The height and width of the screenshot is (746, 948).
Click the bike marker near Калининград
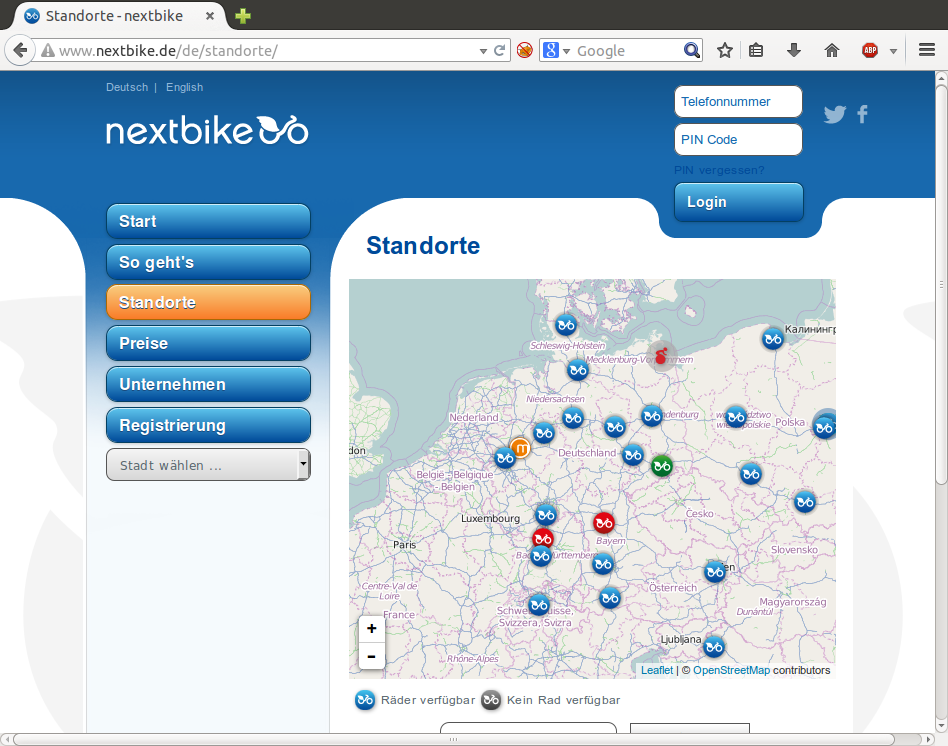(773, 339)
